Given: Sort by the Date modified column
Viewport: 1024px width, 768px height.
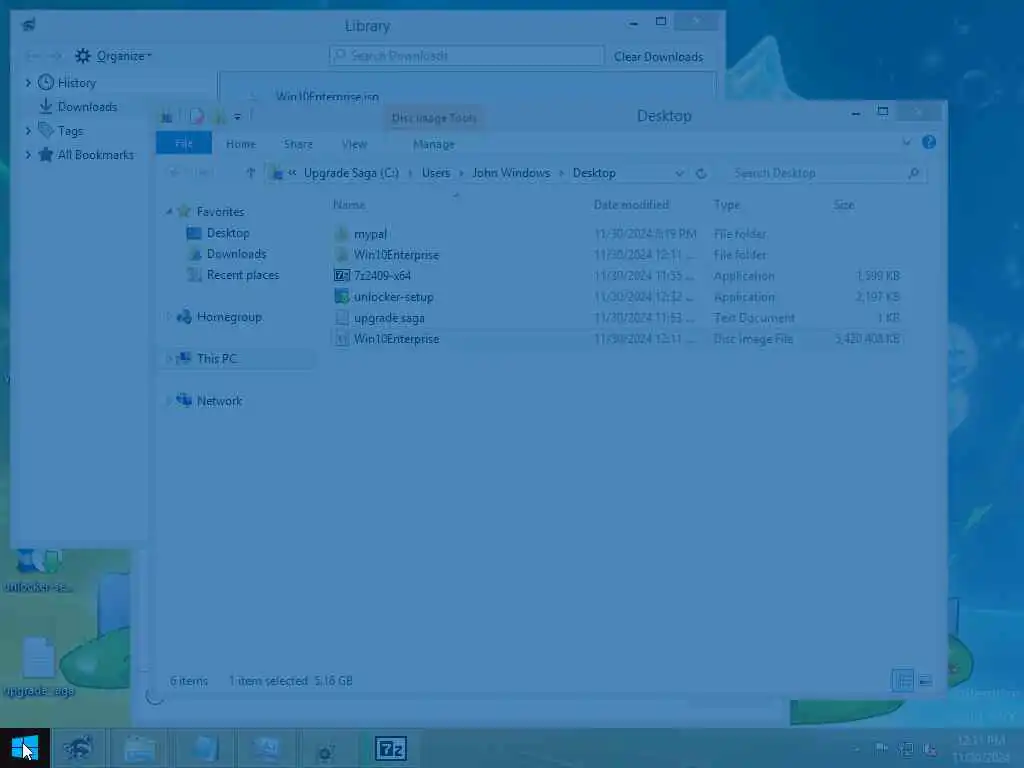Looking at the screenshot, I should coord(631,204).
